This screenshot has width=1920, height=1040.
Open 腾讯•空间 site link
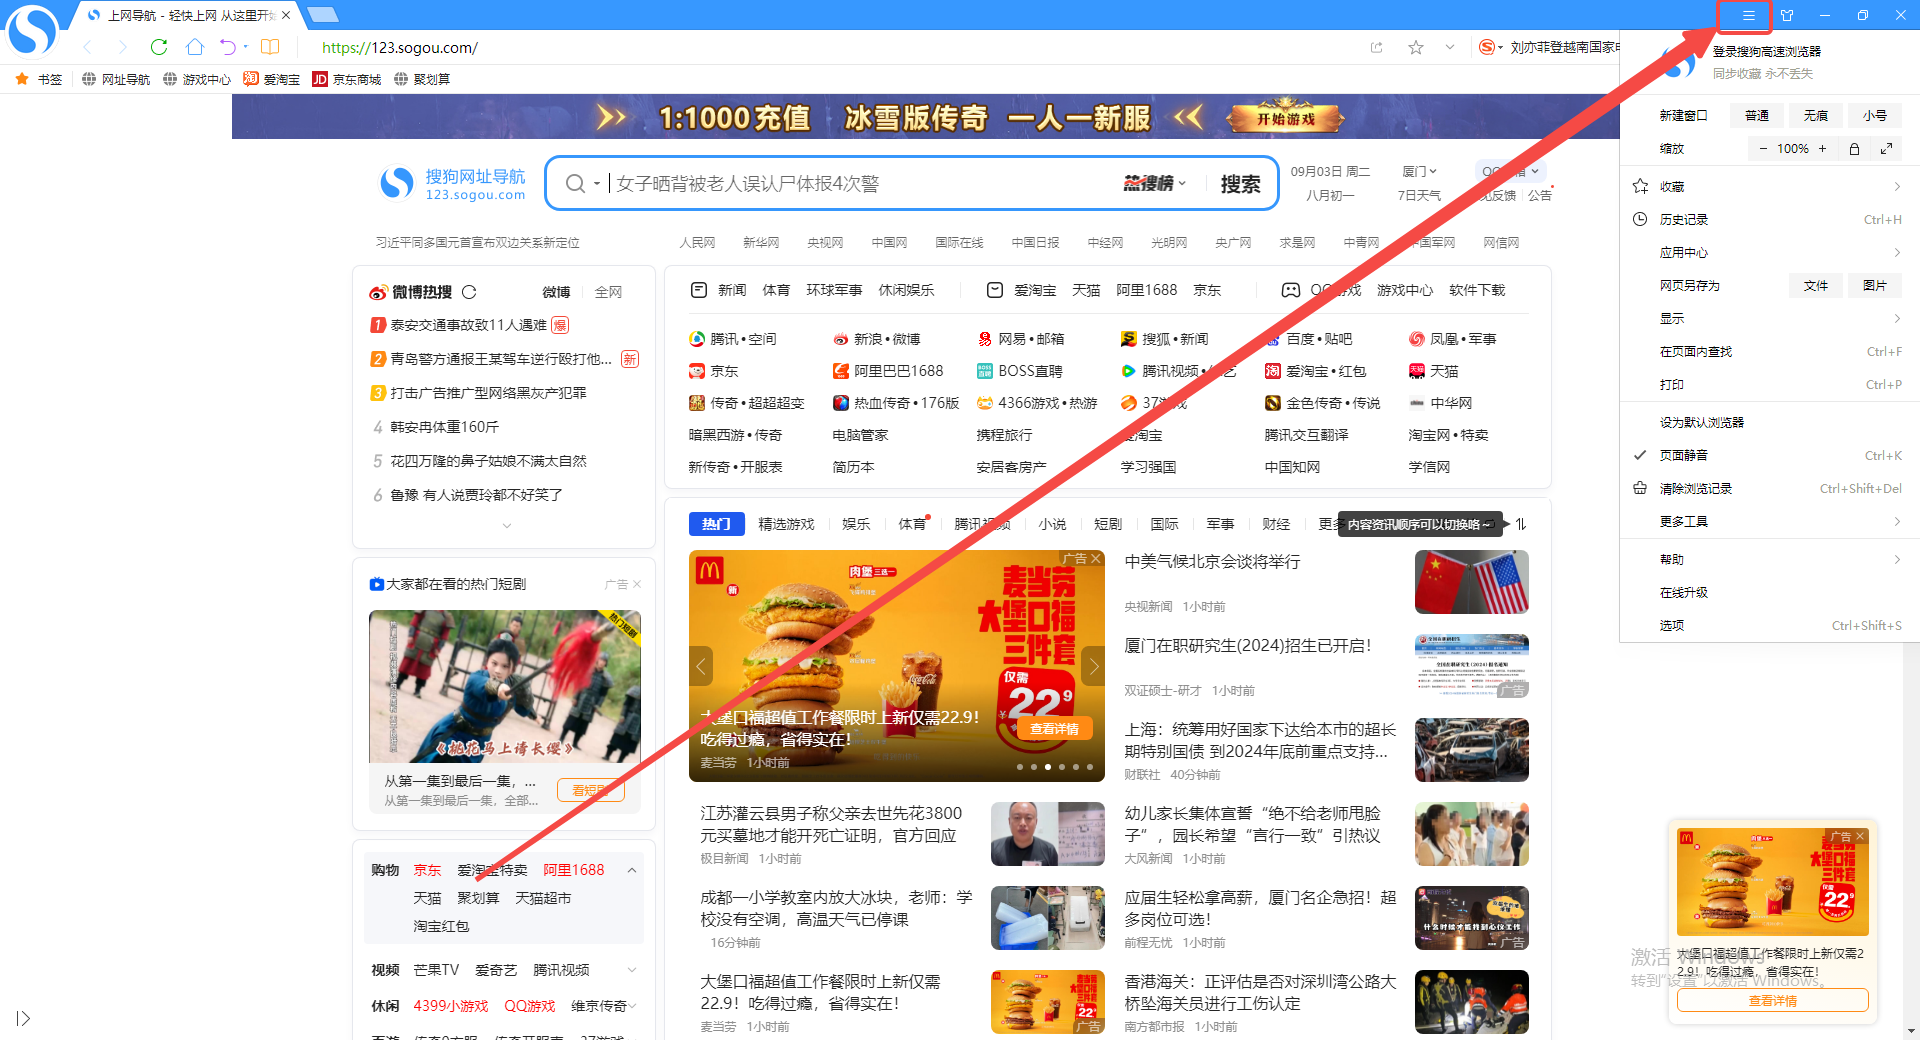733,339
